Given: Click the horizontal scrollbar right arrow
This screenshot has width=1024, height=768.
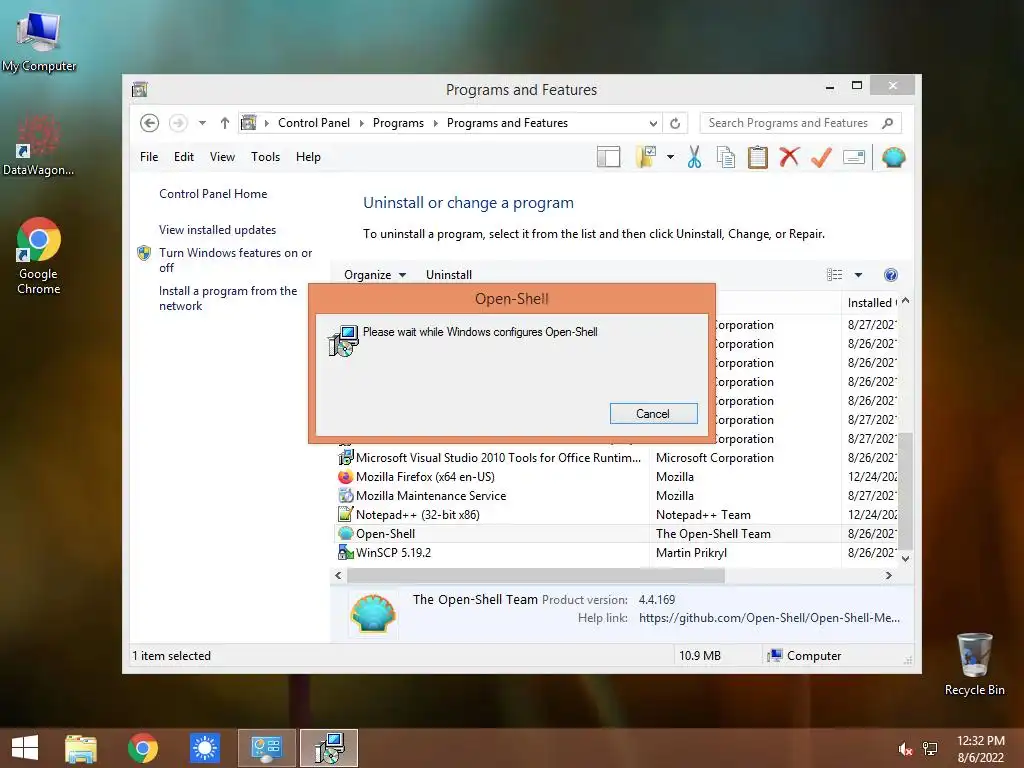Looking at the screenshot, I should (x=888, y=575).
